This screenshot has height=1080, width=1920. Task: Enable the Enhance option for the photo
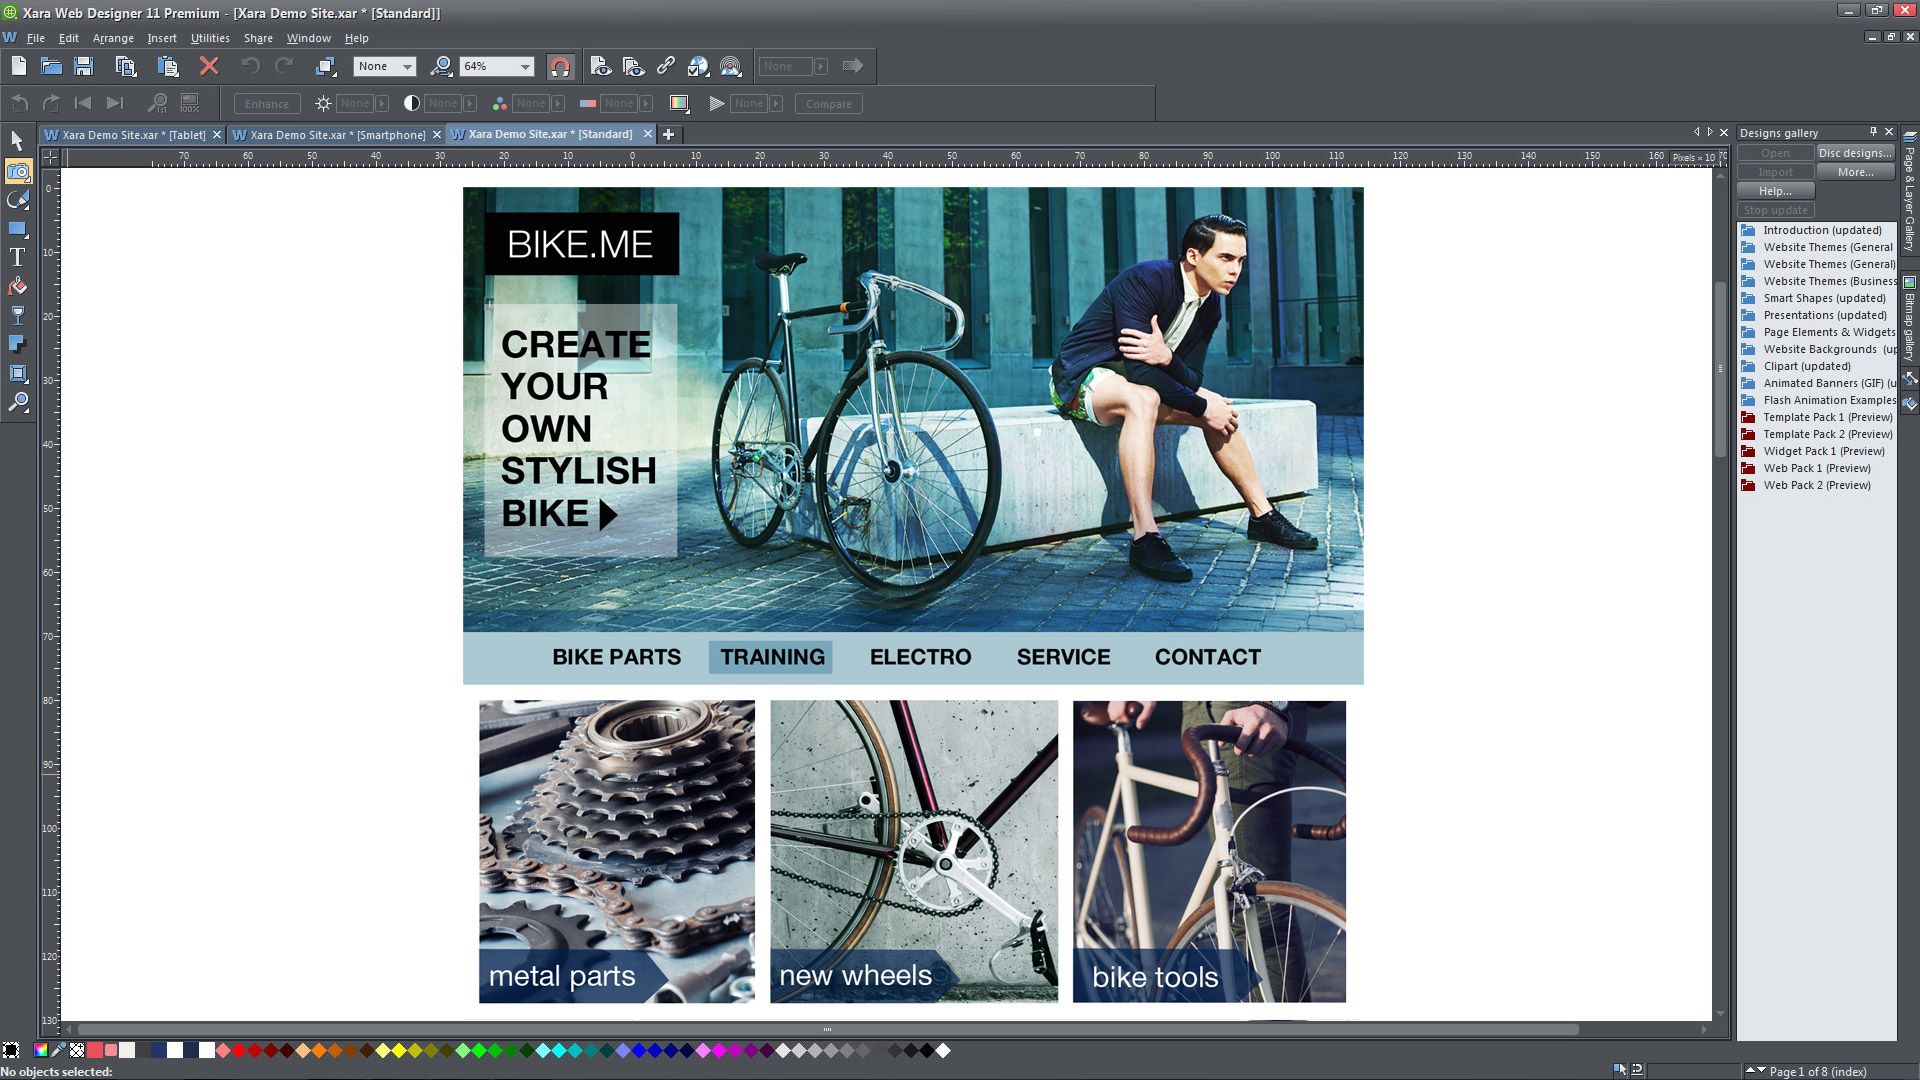[266, 103]
